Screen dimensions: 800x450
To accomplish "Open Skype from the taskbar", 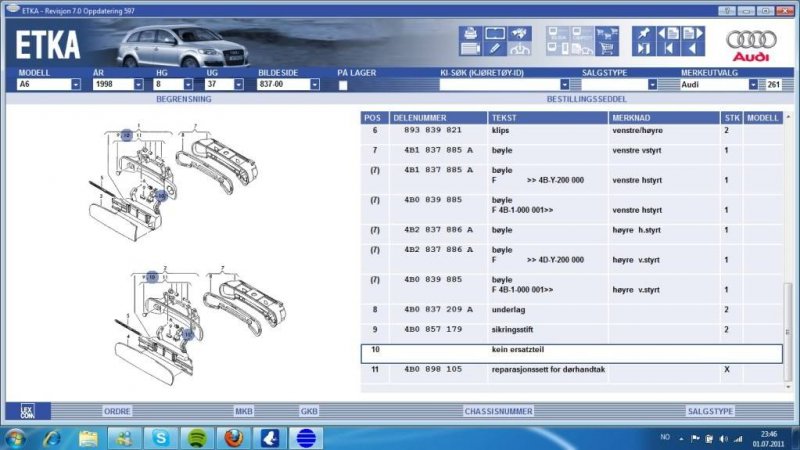I will [160, 438].
